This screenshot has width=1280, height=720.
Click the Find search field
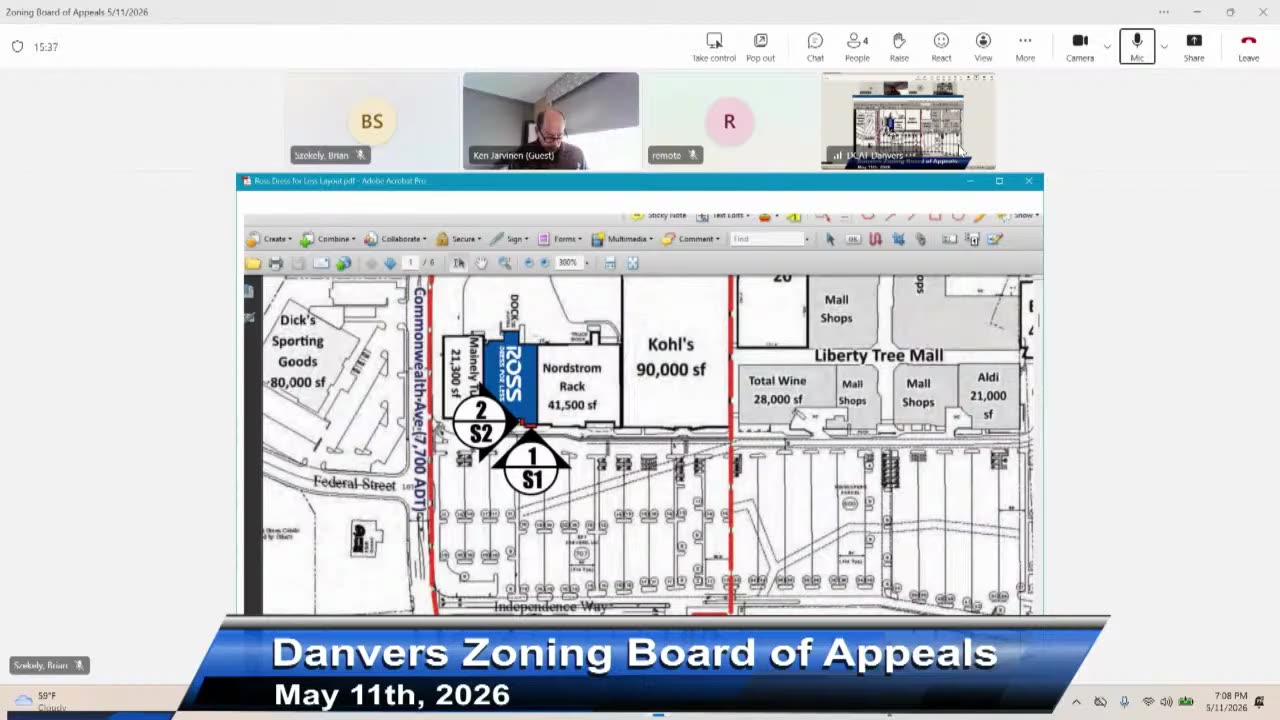[768, 239]
